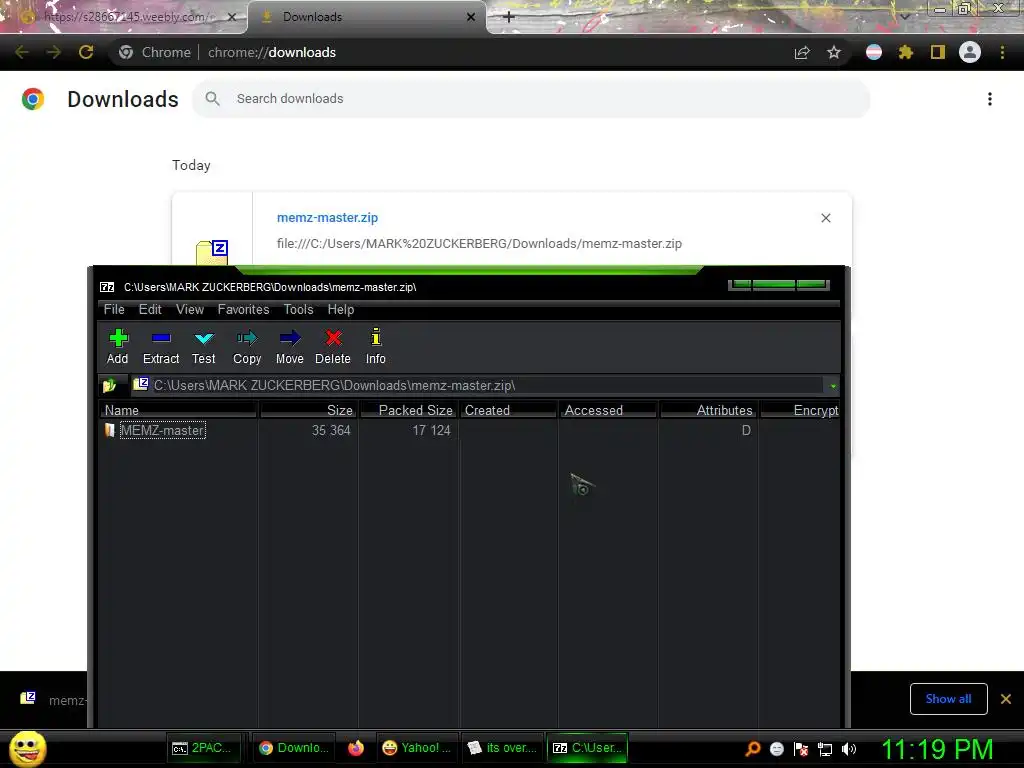Open the Edit menu in 7-Zip
This screenshot has height=768, width=1024.
(x=150, y=310)
